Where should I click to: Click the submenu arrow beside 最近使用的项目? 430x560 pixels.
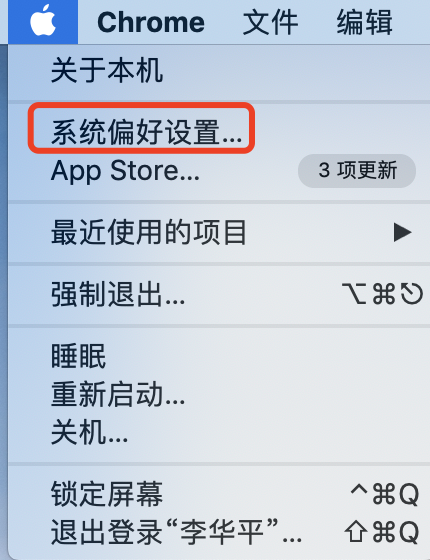tap(402, 232)
